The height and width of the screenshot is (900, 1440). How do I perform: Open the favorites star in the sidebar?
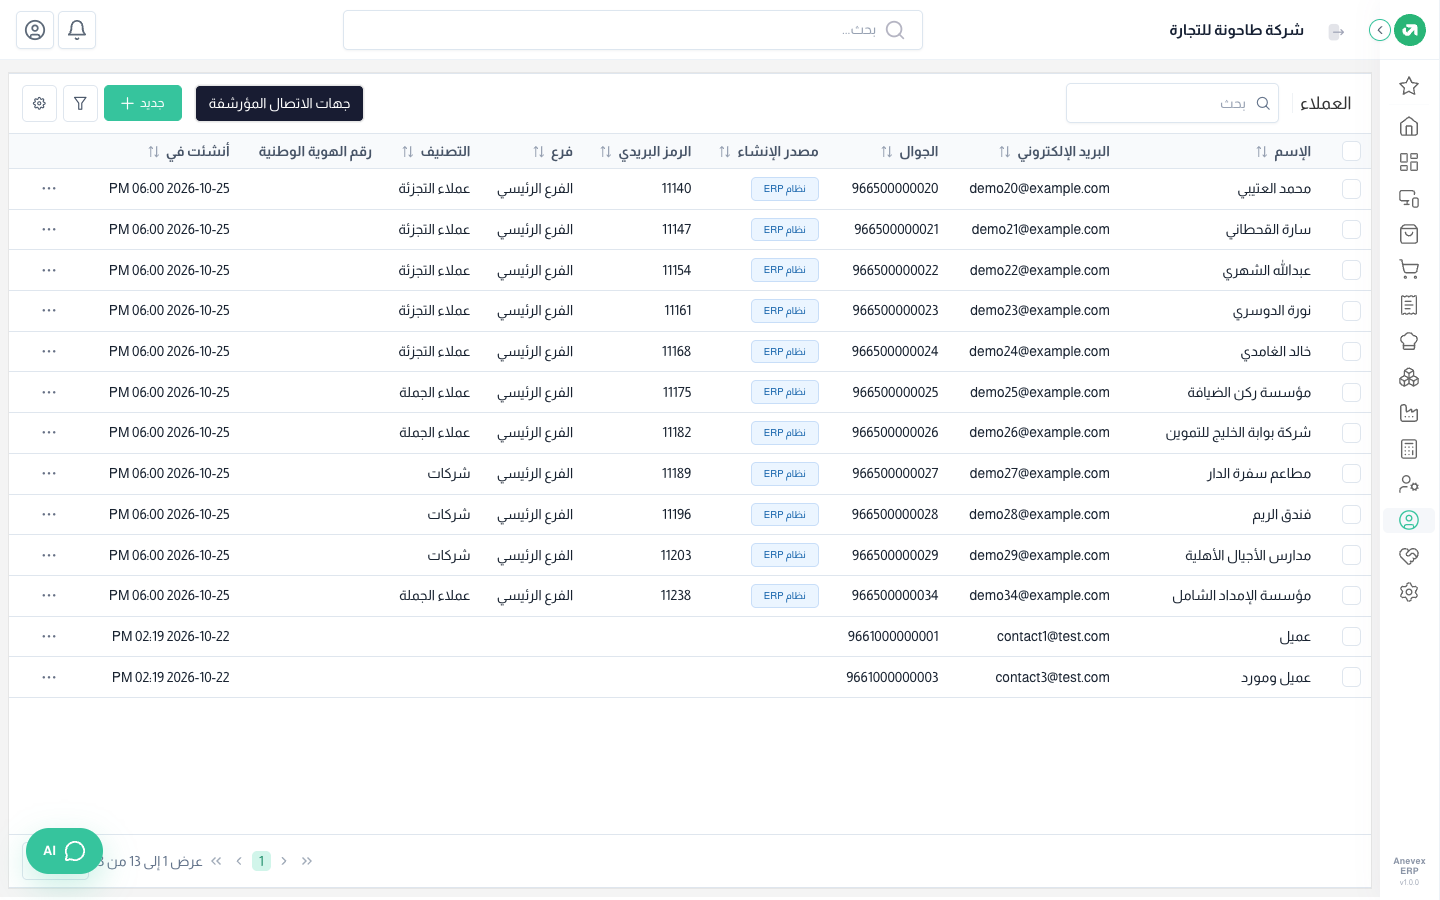tap(1409, 86)
